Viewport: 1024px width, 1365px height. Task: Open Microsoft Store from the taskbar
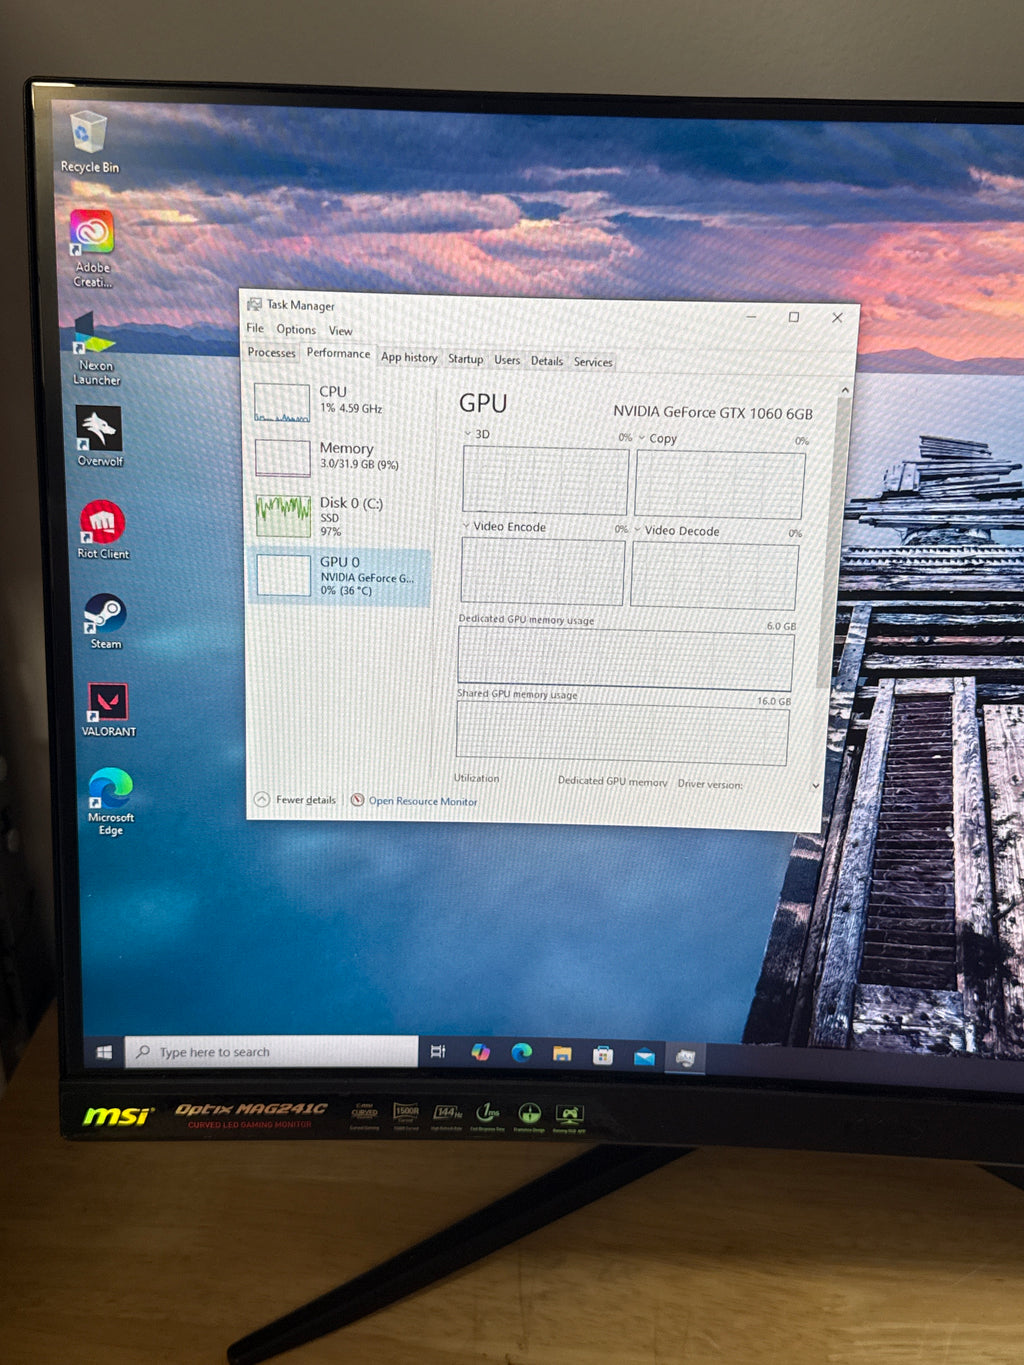click(x=603, y=1055)
